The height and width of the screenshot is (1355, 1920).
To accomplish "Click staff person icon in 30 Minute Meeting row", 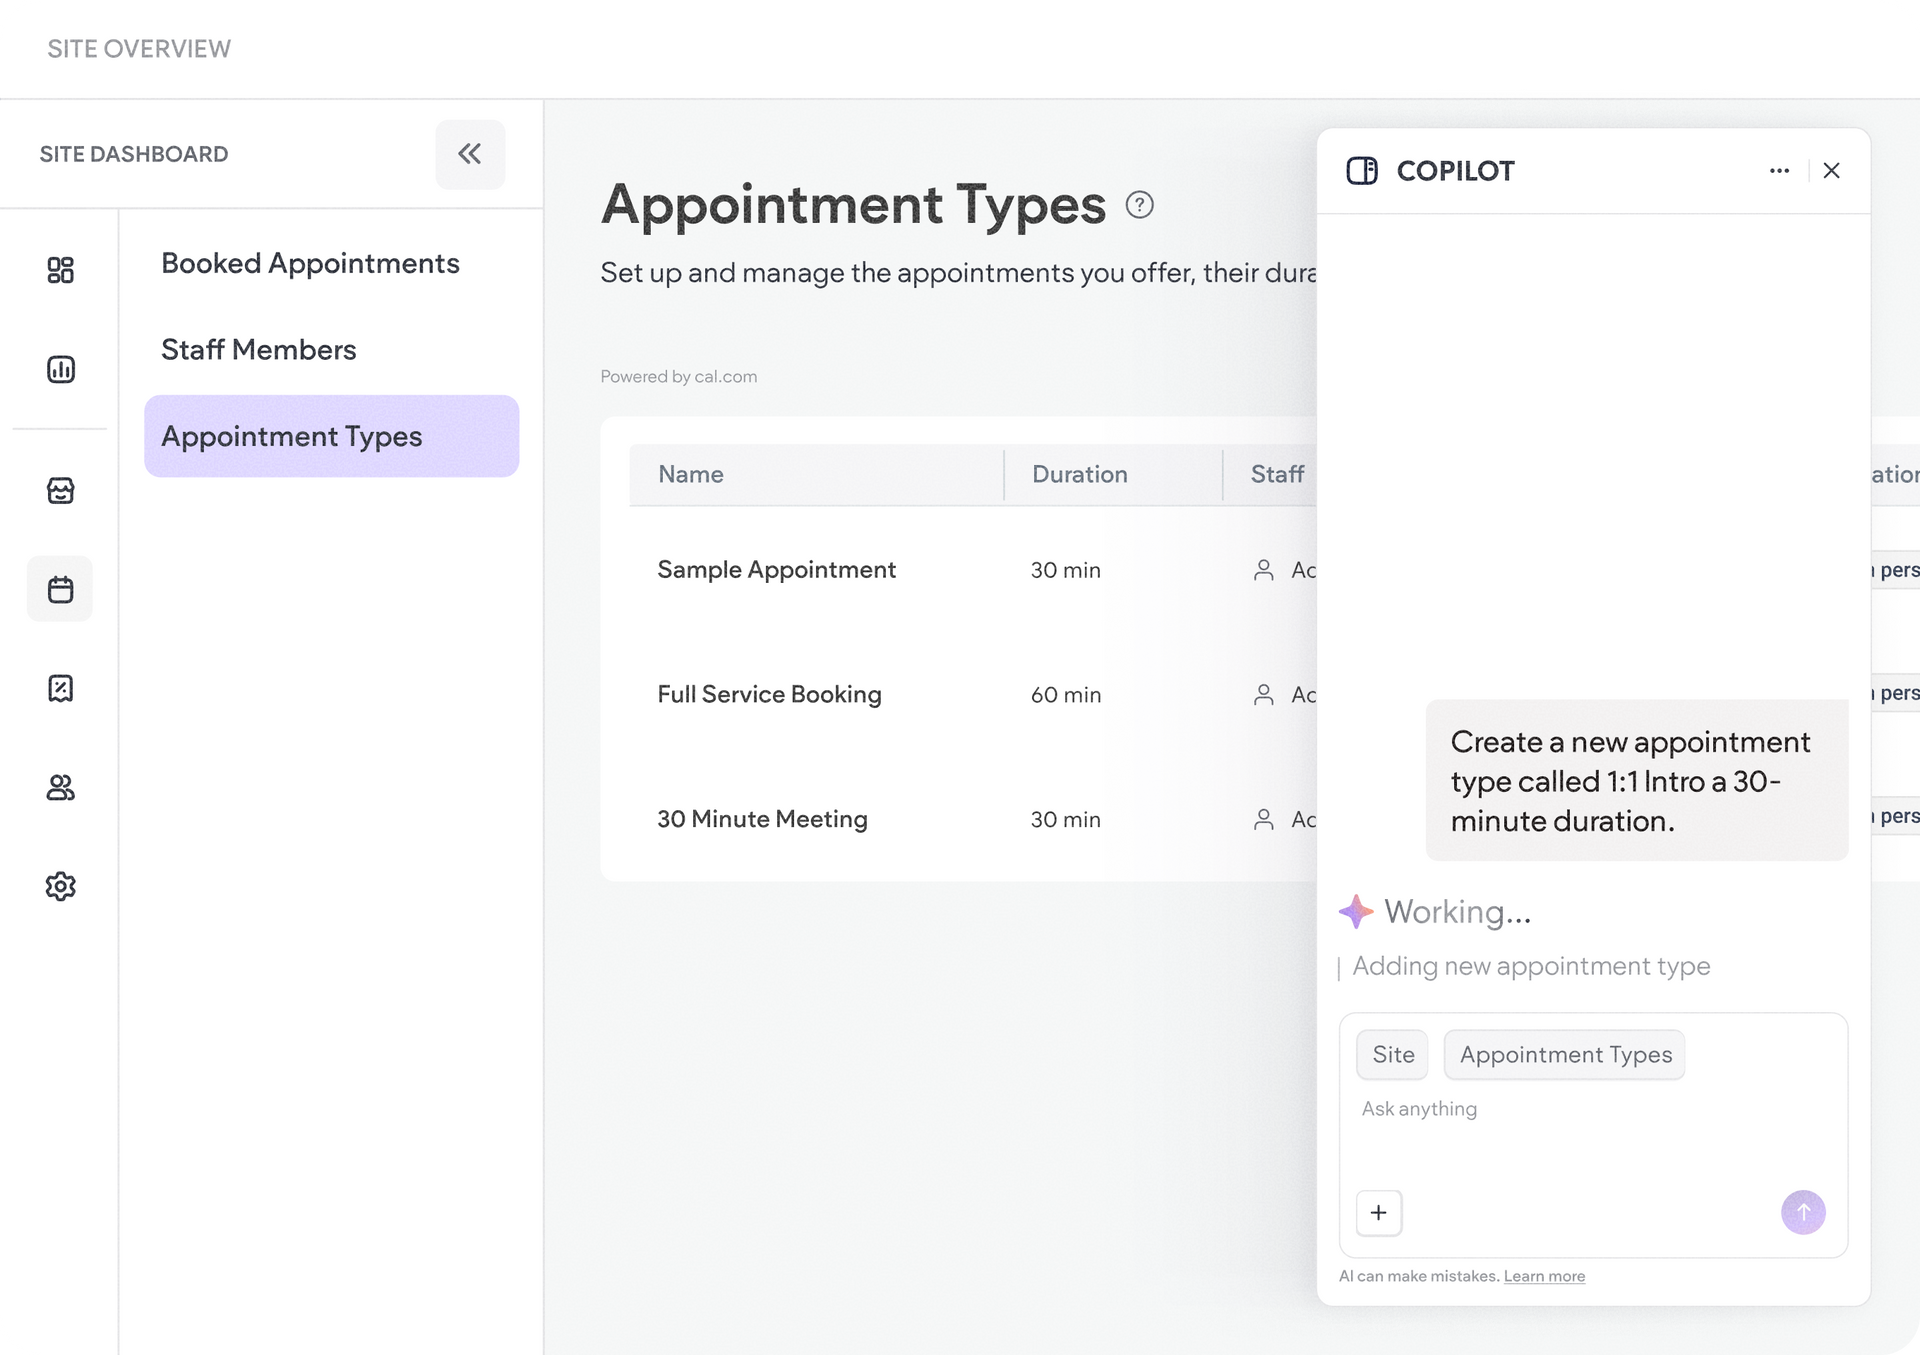I will click(1264, 820).
